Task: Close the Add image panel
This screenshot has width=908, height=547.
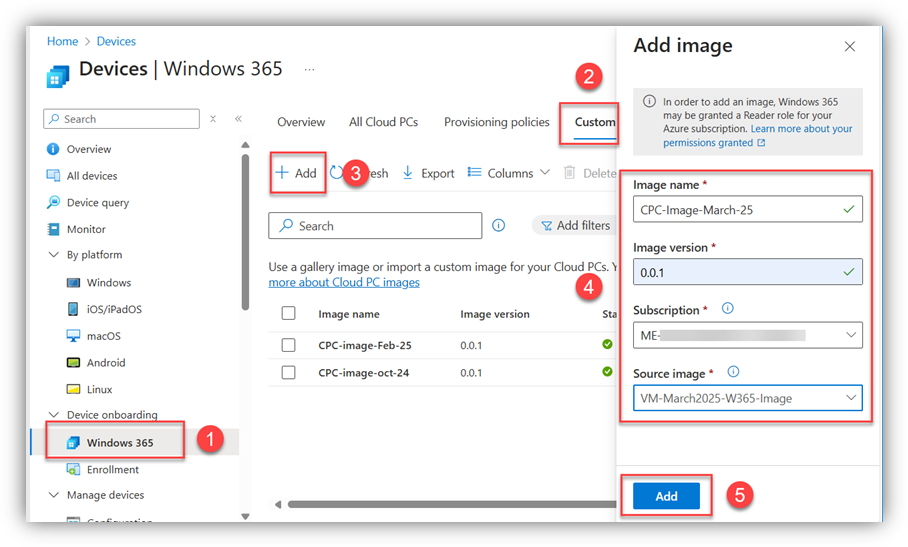Action: (850, 46)
